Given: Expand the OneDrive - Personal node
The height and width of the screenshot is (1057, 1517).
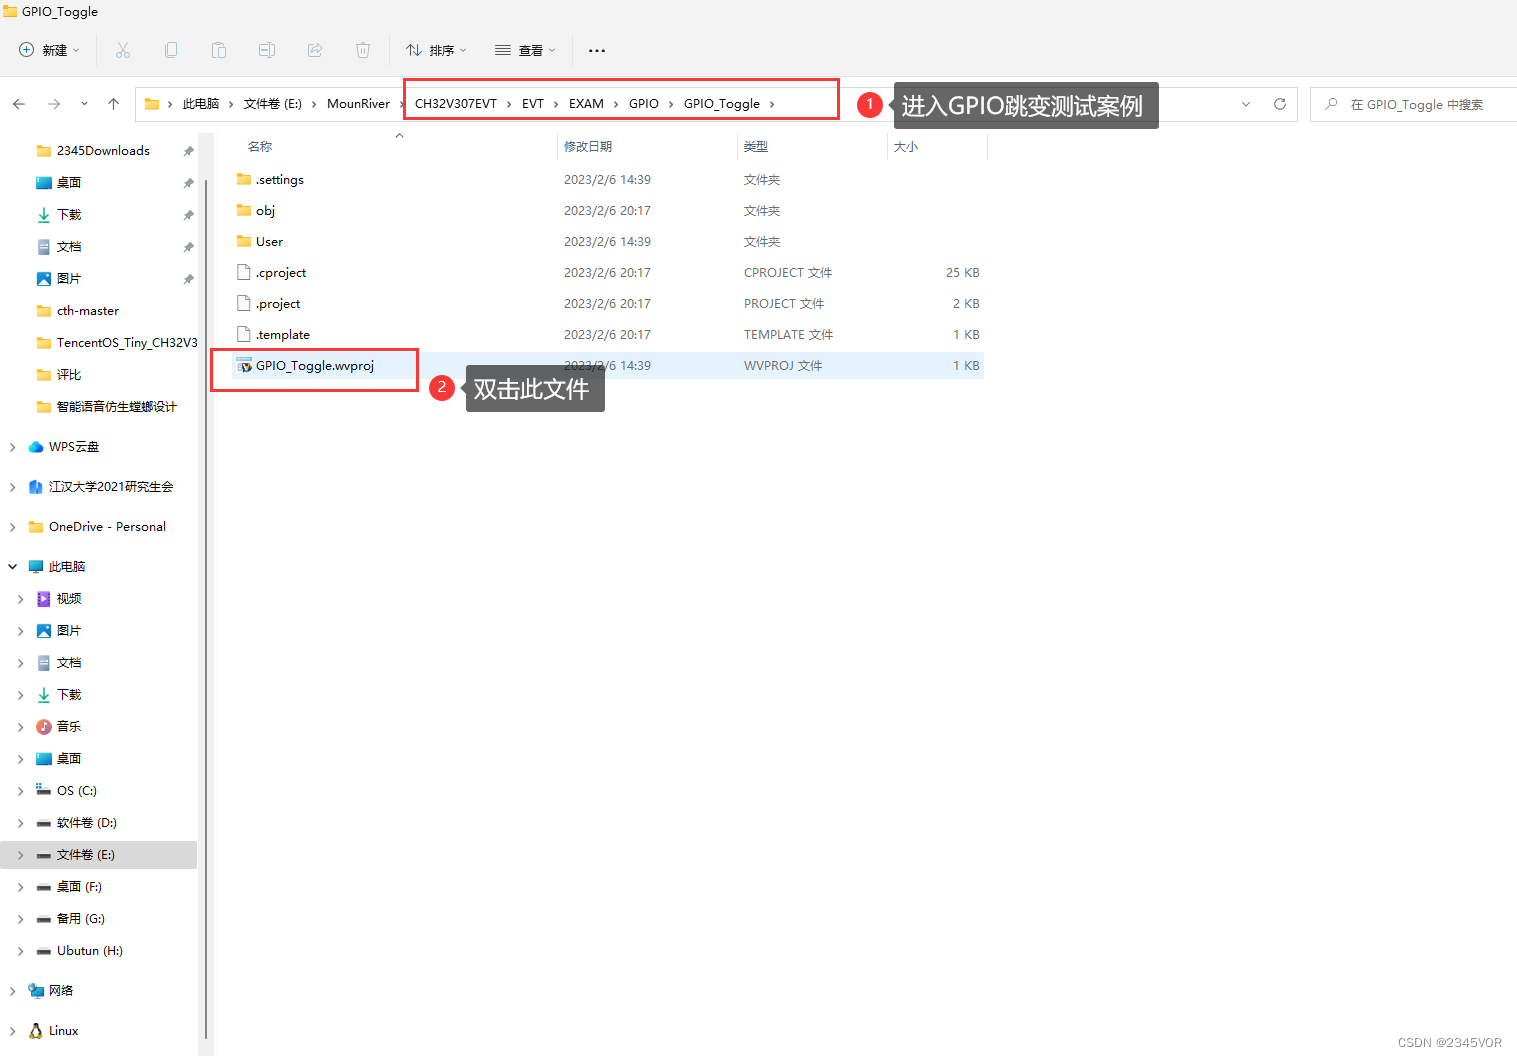Looking at the screenshot, I should pyautogui.click(x=12, y=527).
